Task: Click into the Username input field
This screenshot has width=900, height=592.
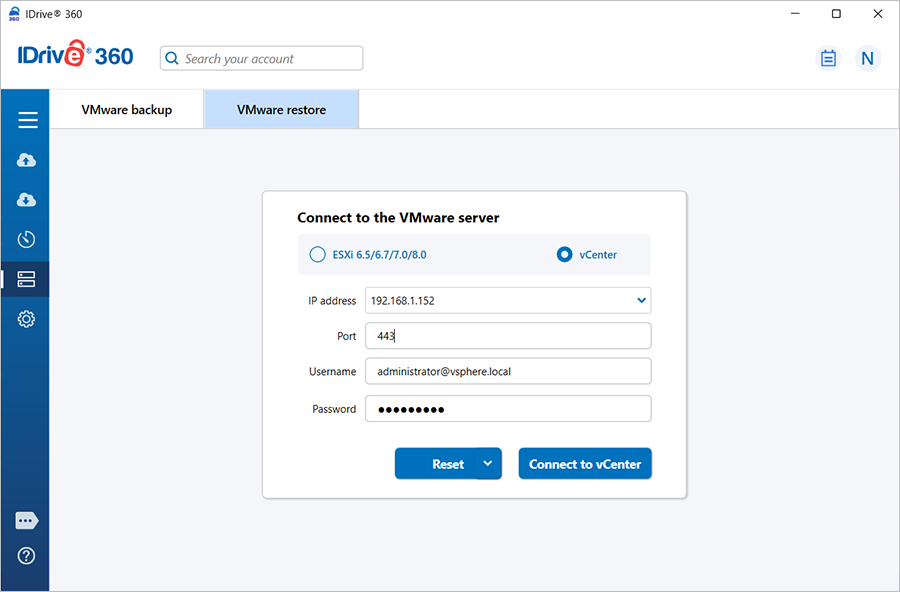Action: click(508, 371)
